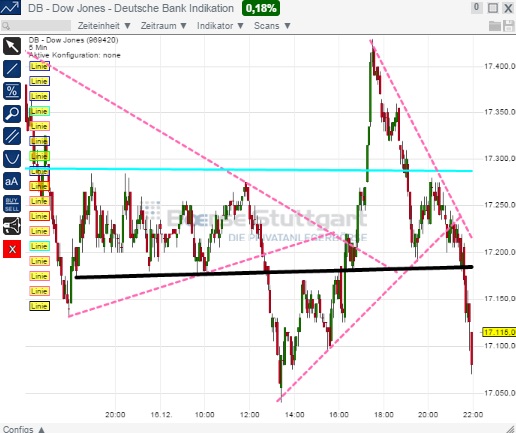This screenshot has width=516, height=433.
Task: Click the red X delete drawings button
Action: 12,249
